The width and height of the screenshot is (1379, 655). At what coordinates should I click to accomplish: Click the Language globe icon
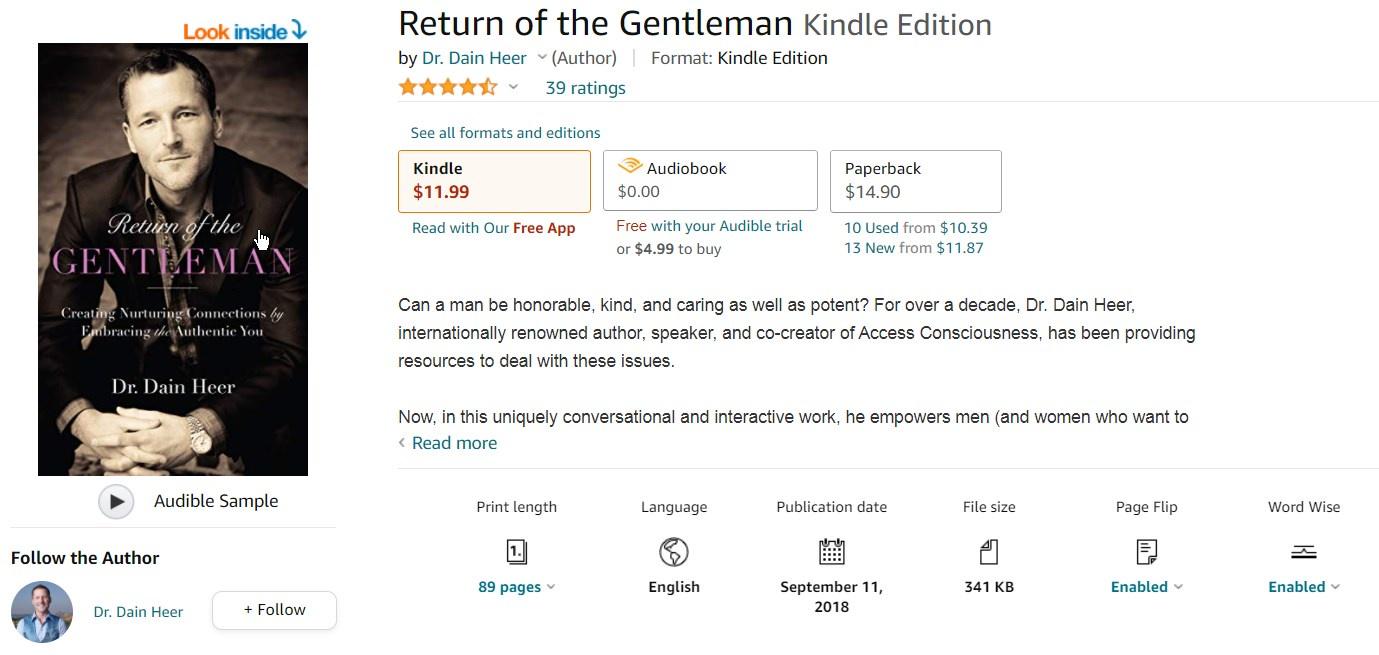[x=674, y=552]
